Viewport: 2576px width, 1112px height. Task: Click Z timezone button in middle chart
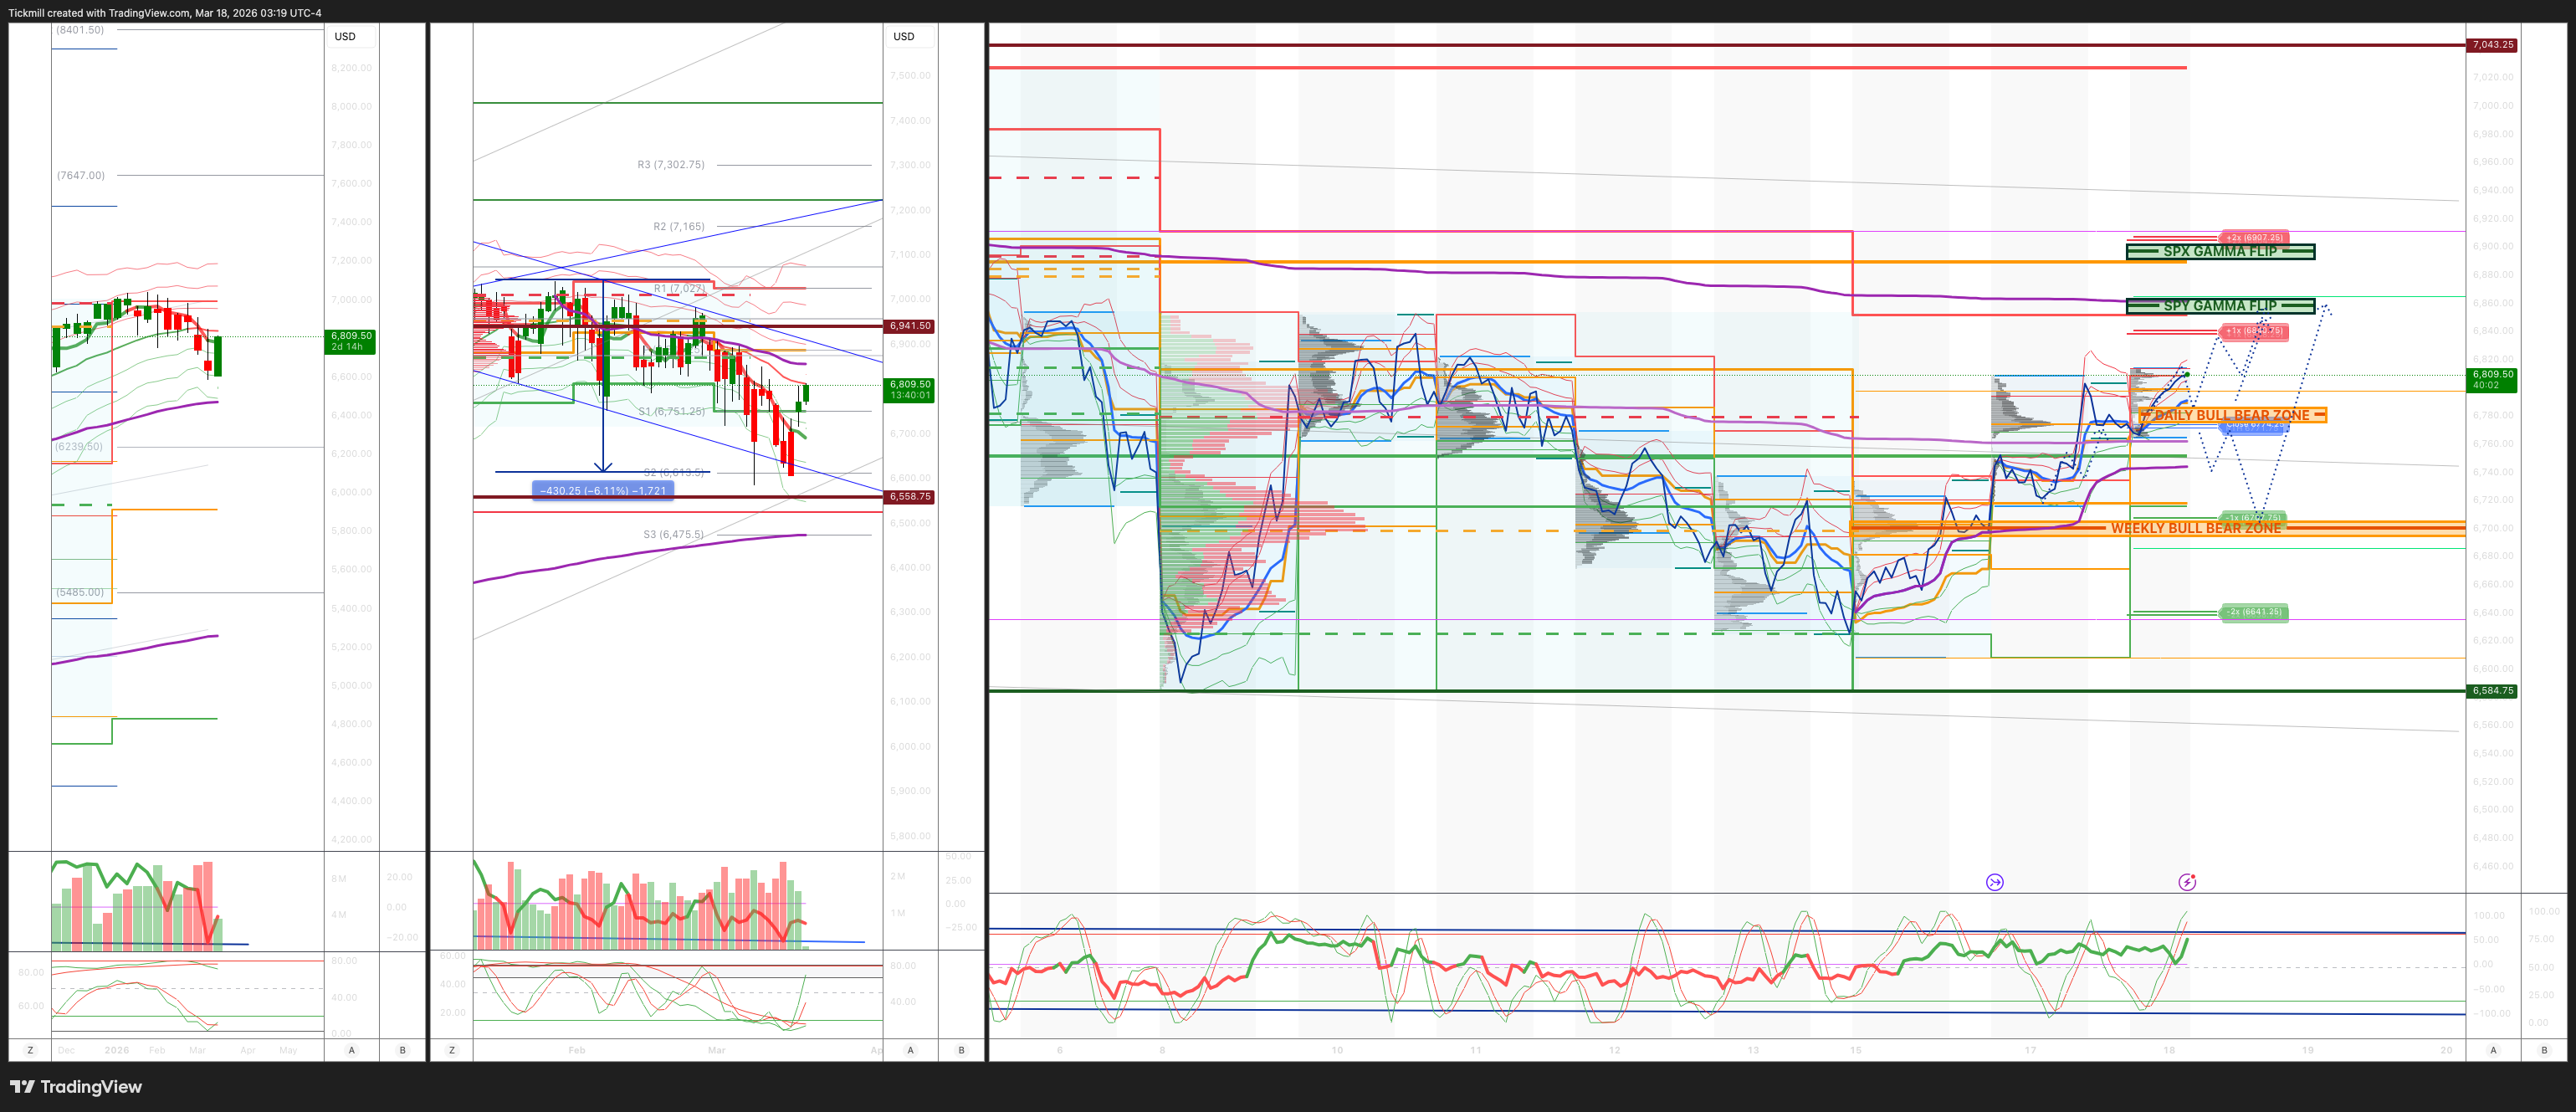(x=452, y=1050)
